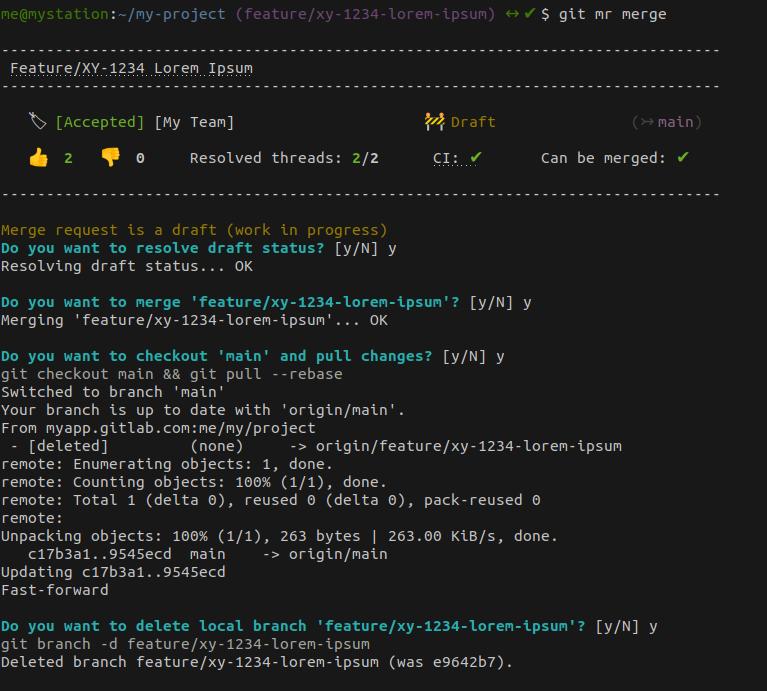This screenshot has height=691, width=767.
Task: Click the downvote count 0
Action: tap(140, 158)
